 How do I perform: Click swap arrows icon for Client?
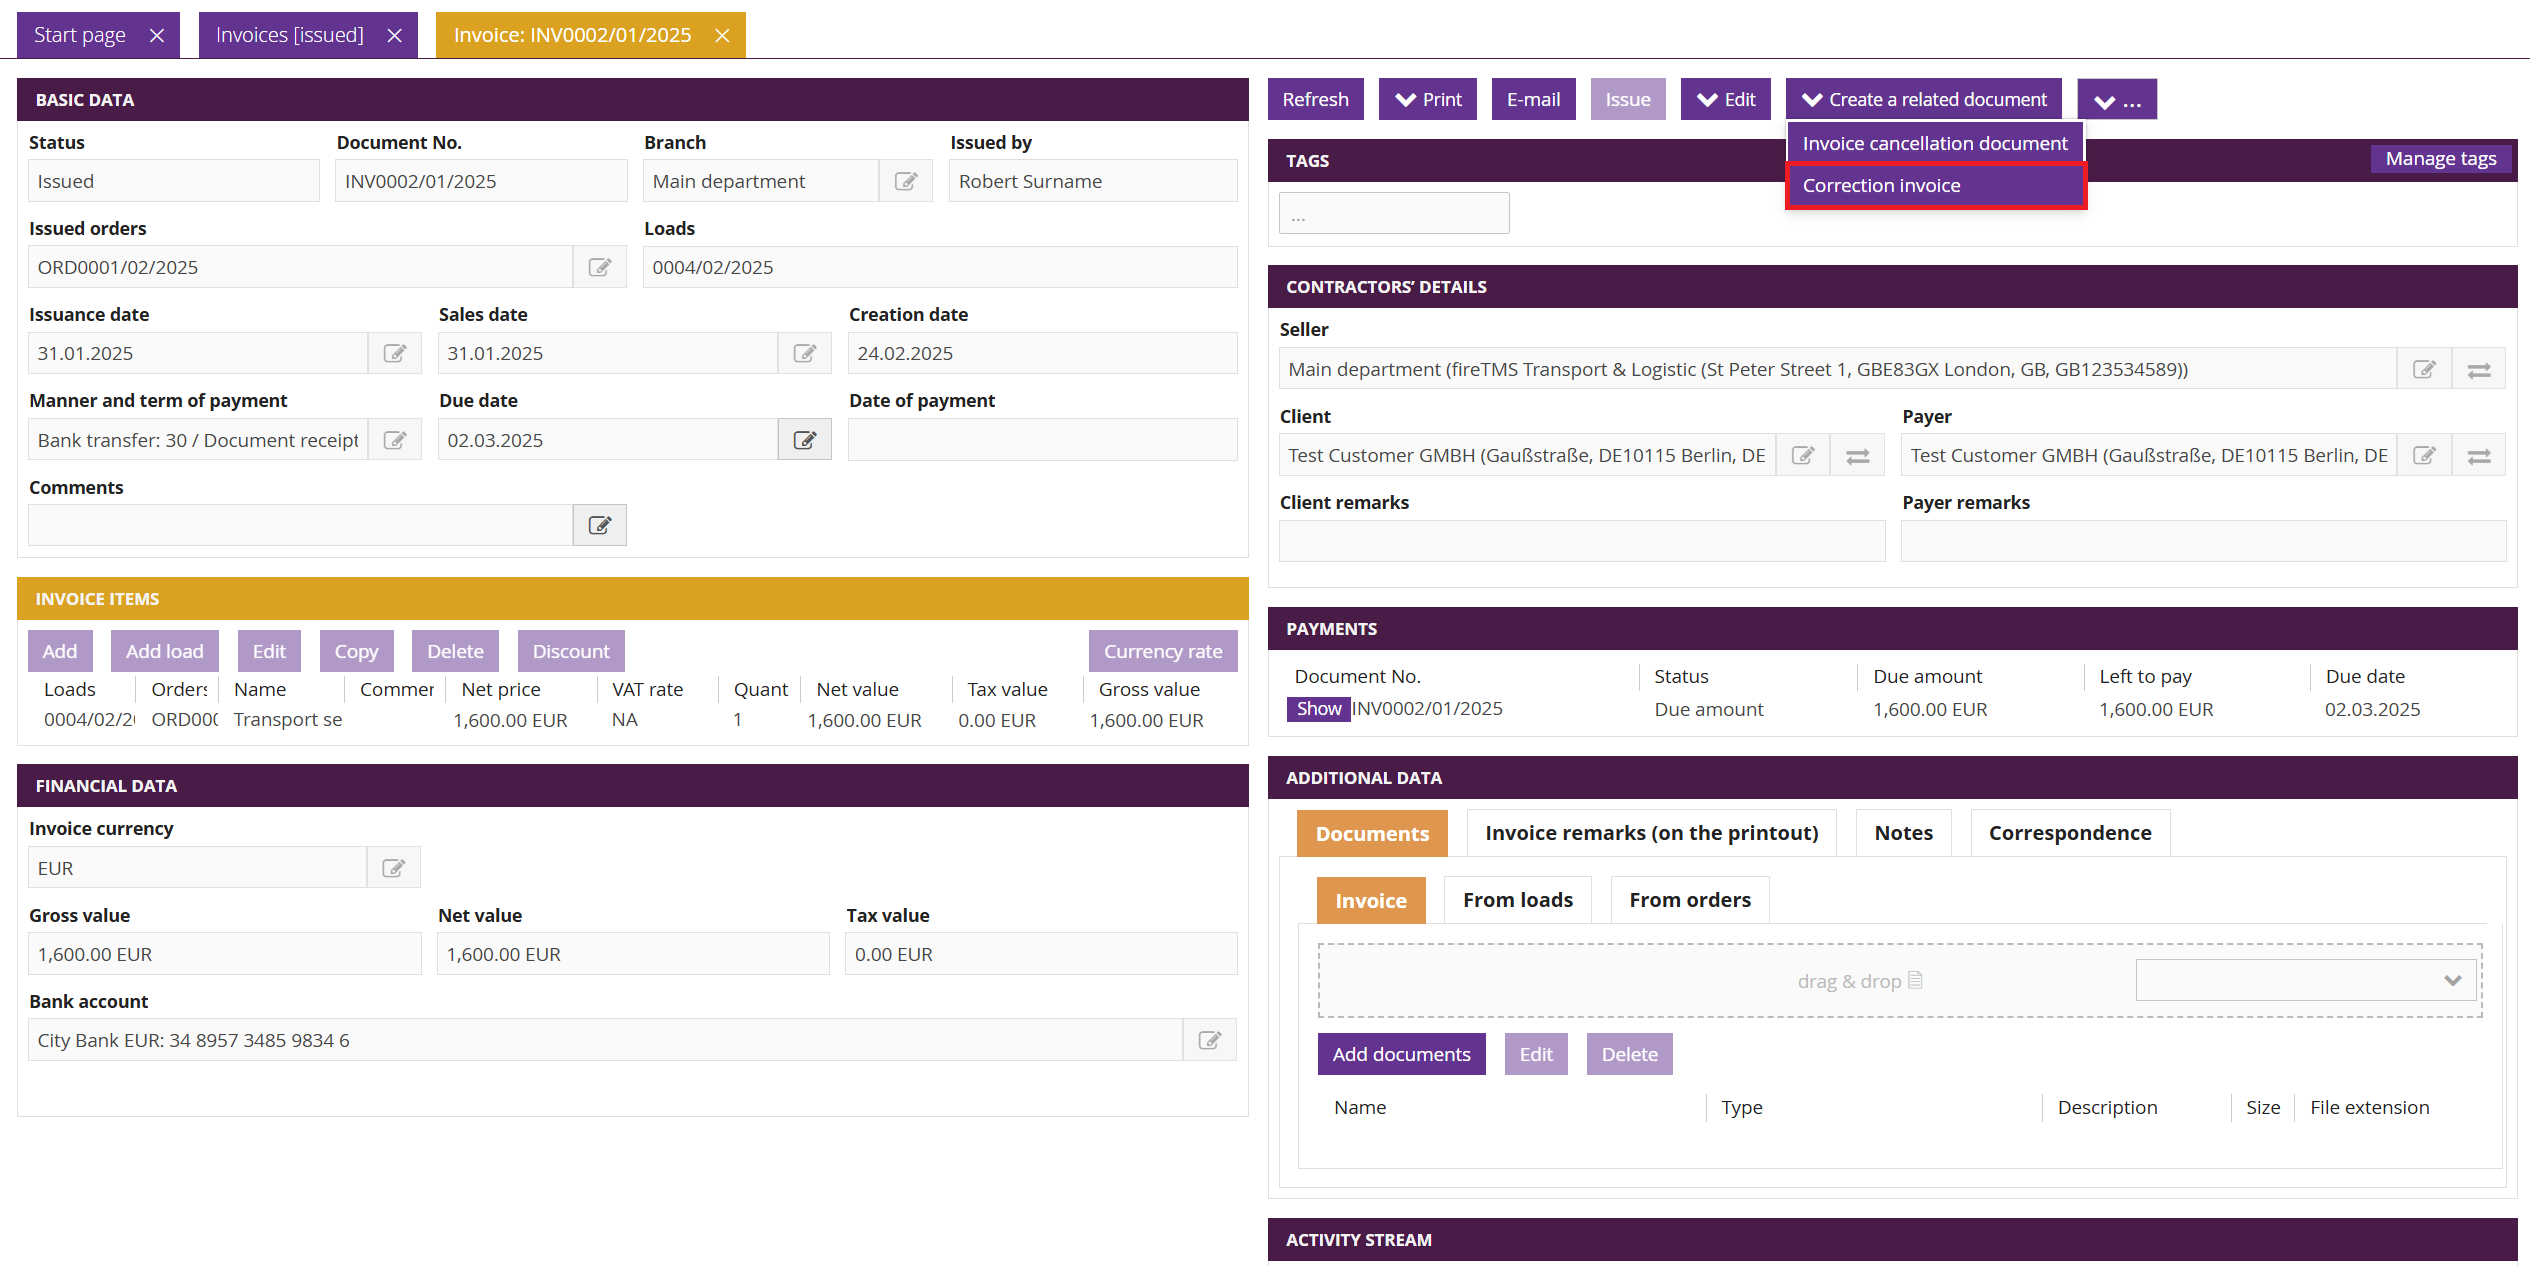[x=1858, y=456]
